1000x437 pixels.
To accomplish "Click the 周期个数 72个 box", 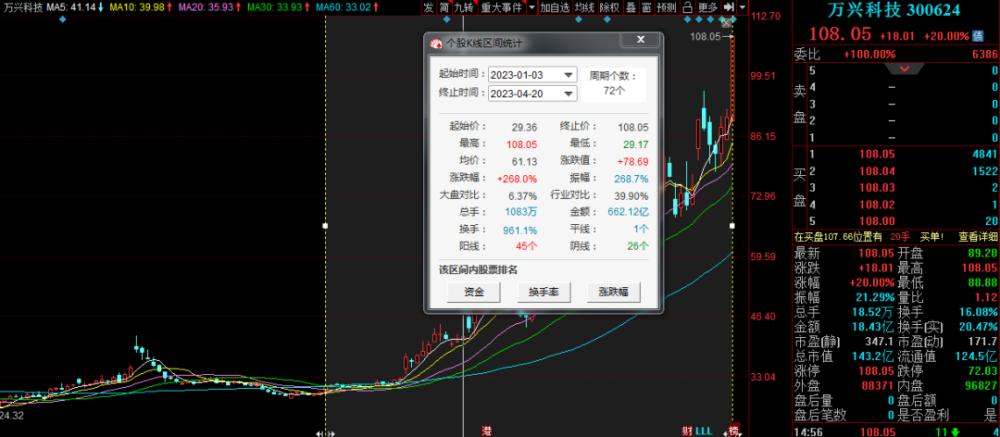I will [614, 84].
